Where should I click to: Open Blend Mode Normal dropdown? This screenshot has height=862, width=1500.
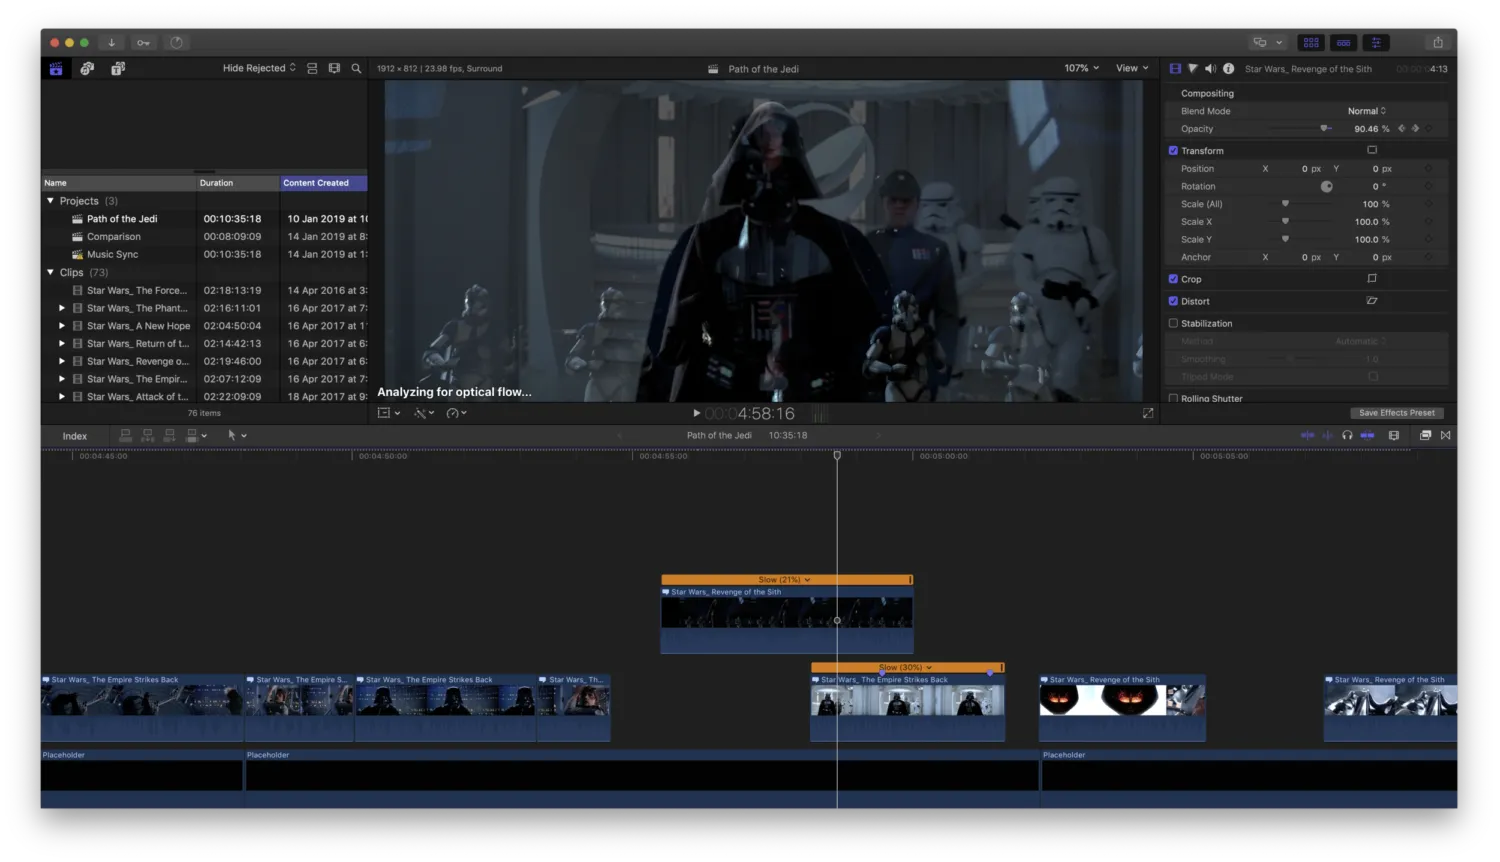(x=1366, y=111)
